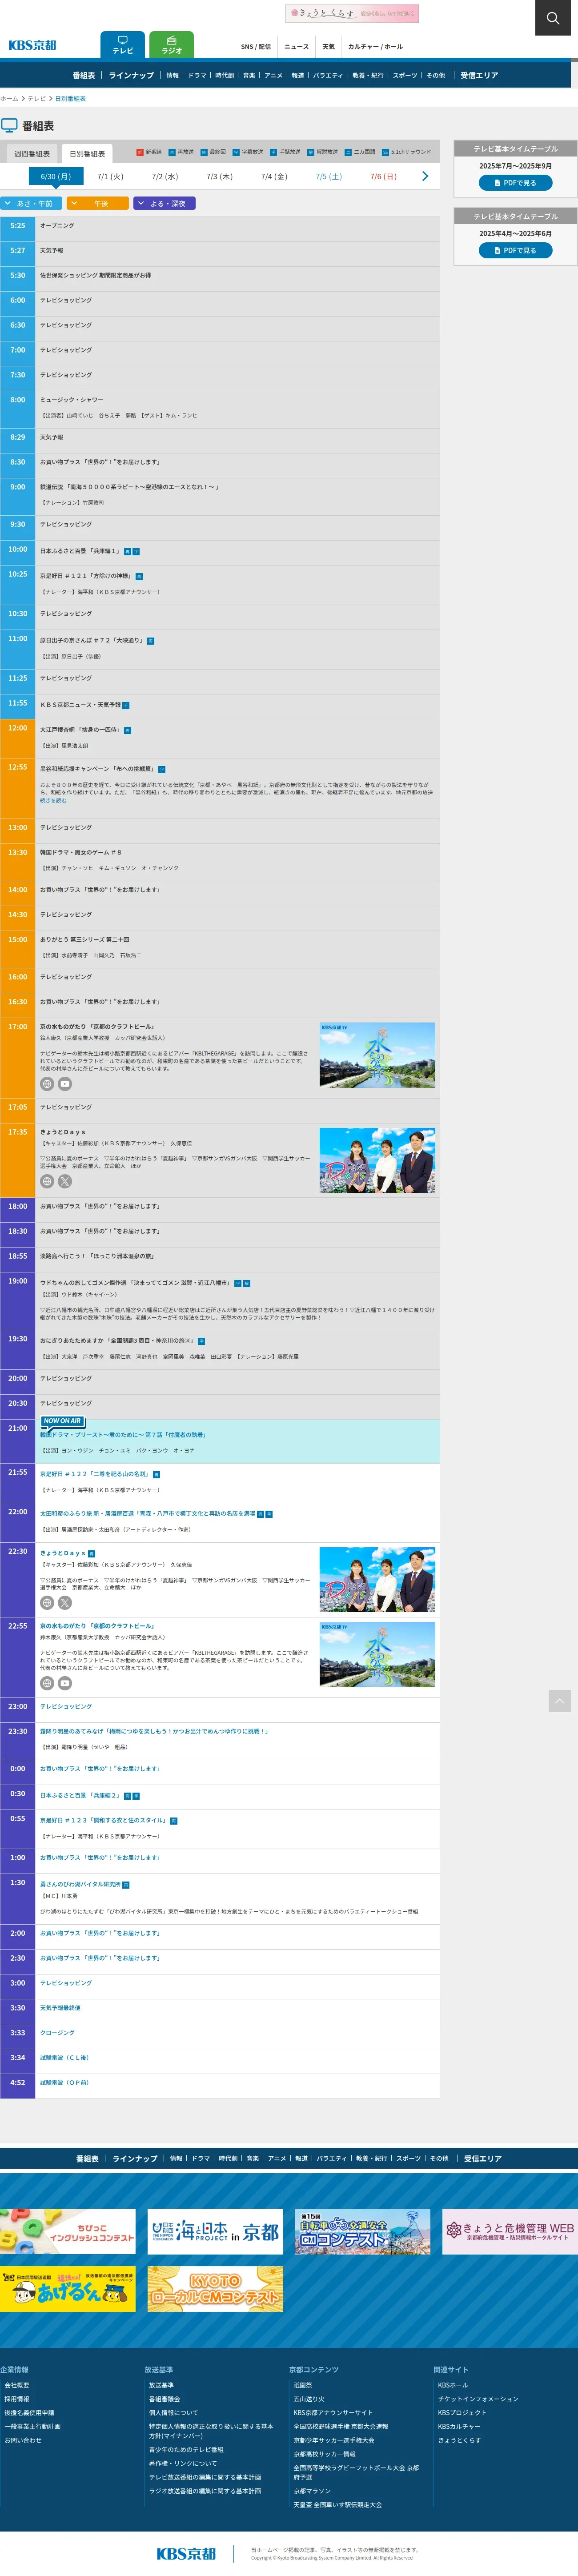Image resolution: width=578 pixels, height=2576 pixels.
Task: View PDF for 2025年4月〜2025年6月 timetable
Action: point(515,250)
